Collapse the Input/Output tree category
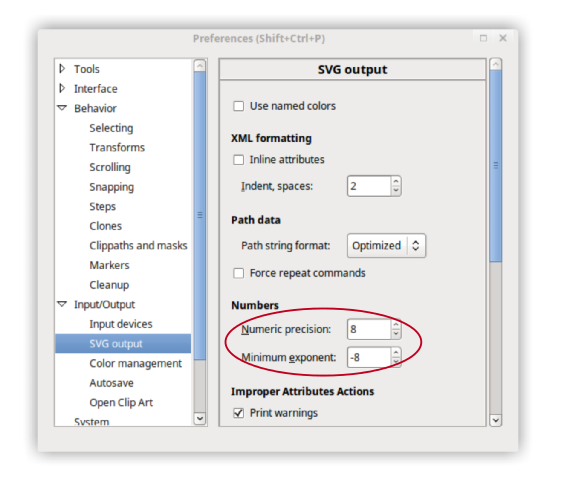The image size is (562, 482). point(62,304)
